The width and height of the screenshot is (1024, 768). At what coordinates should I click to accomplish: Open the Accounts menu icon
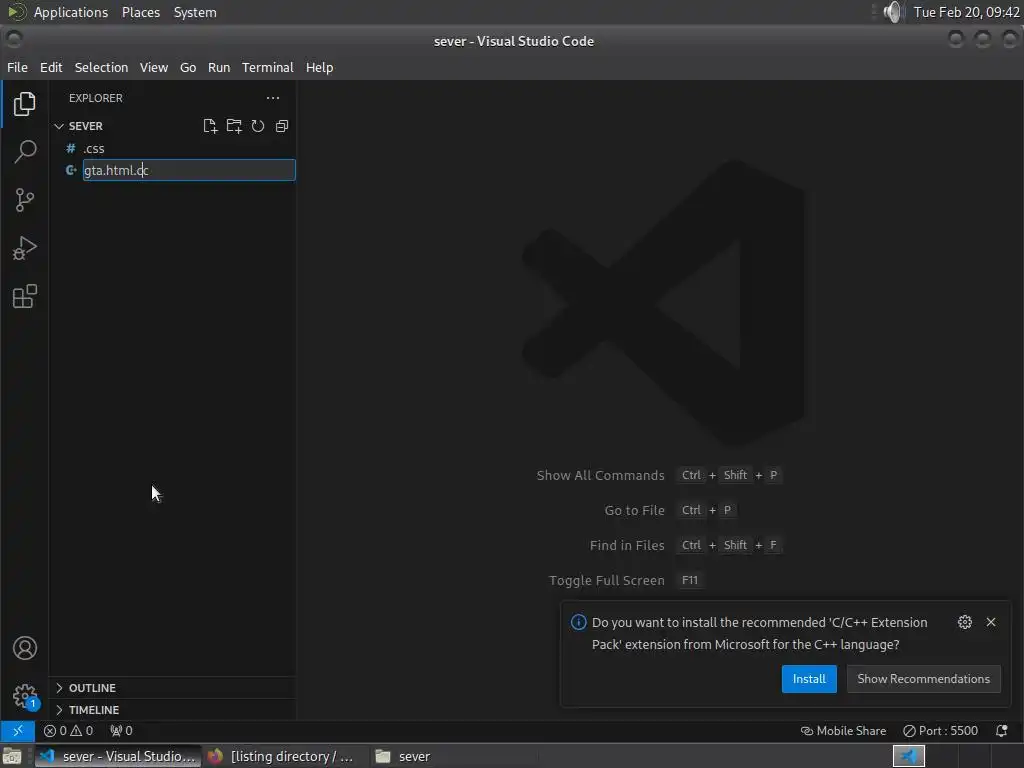coord(24,648)
